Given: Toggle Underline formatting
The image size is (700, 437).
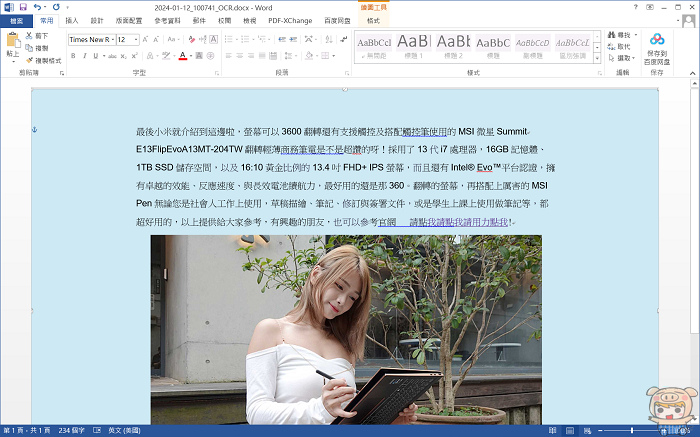Looking at the screenshot, I should (96, 56).
